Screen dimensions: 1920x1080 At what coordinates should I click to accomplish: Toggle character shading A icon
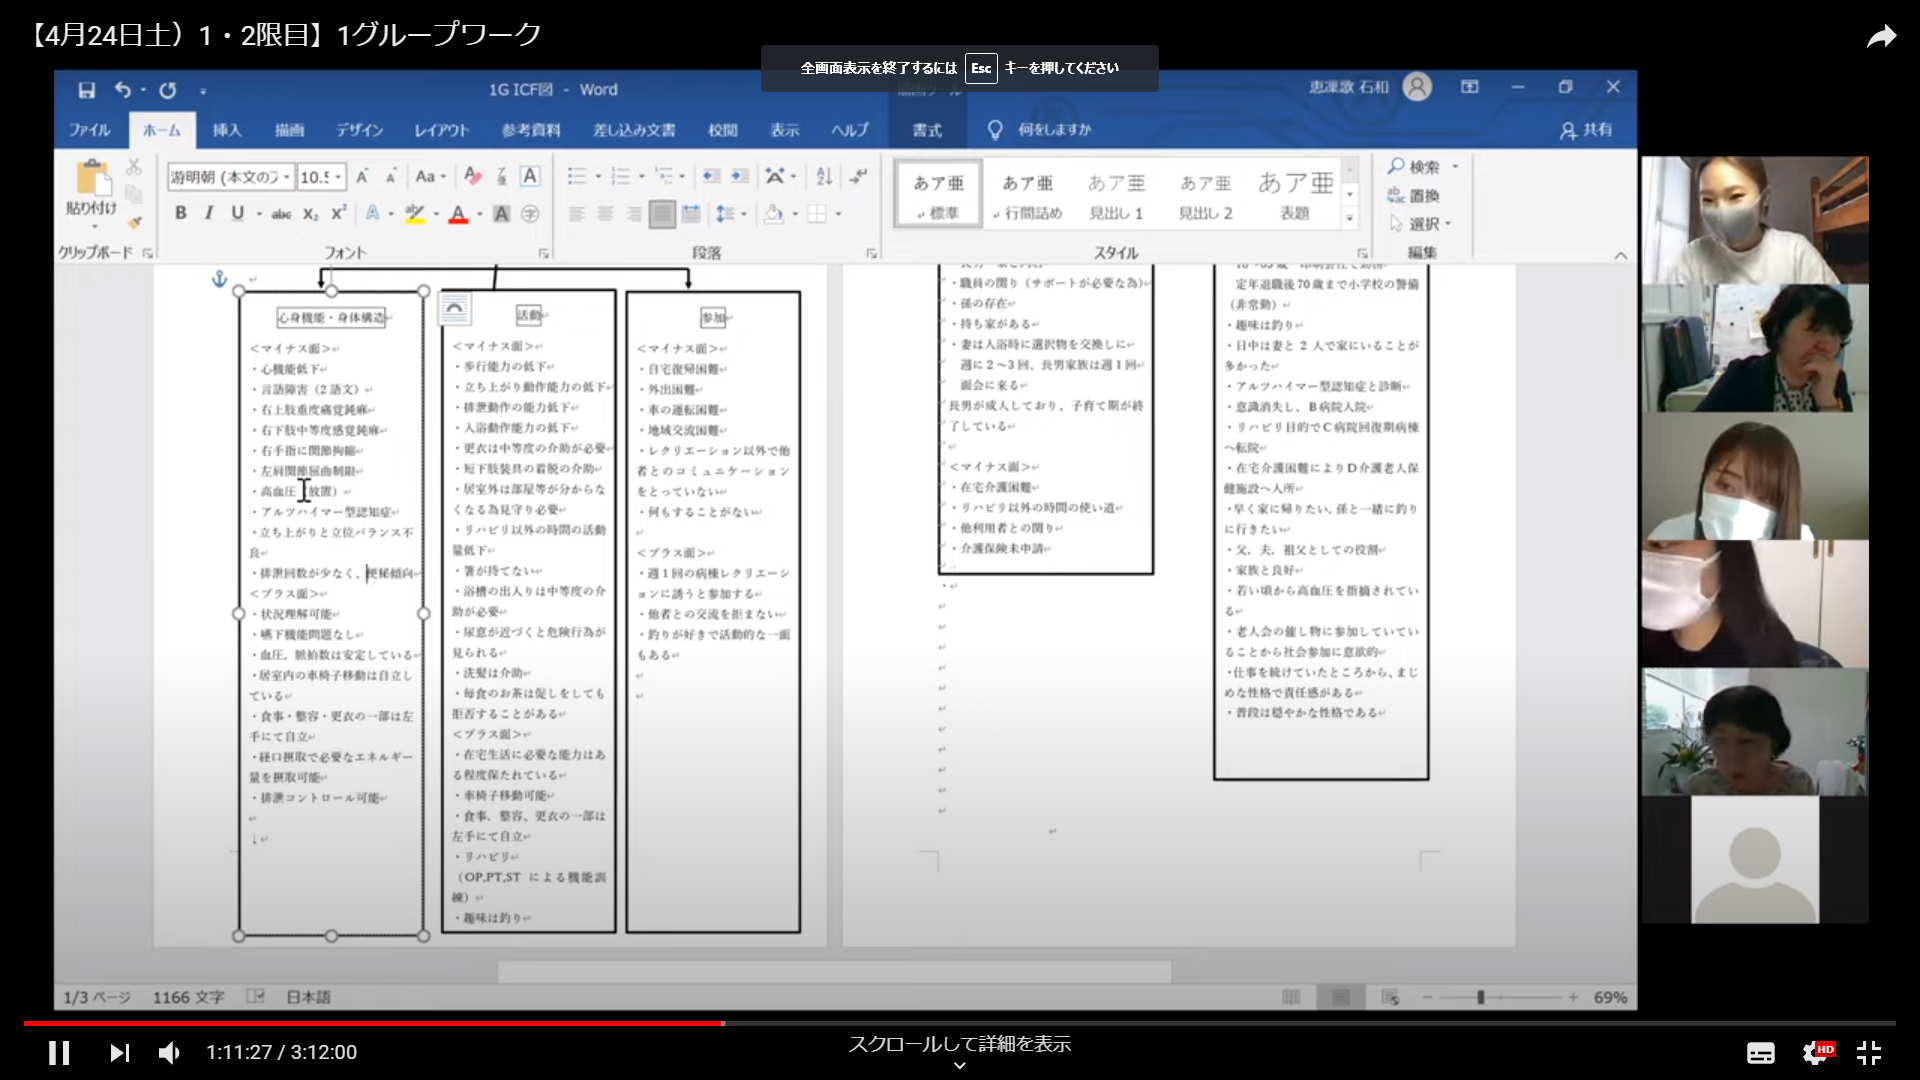coord(502,213)
